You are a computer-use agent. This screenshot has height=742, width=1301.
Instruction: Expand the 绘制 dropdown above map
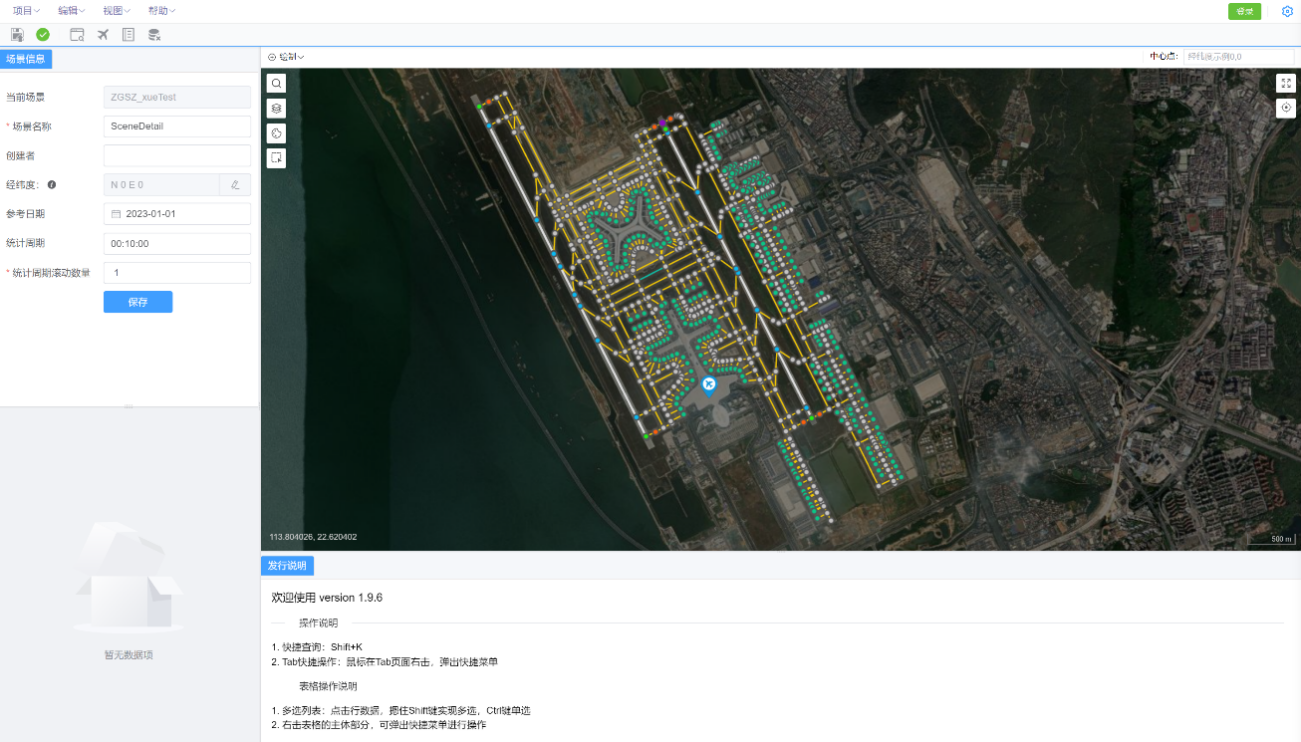click(286, 57)
